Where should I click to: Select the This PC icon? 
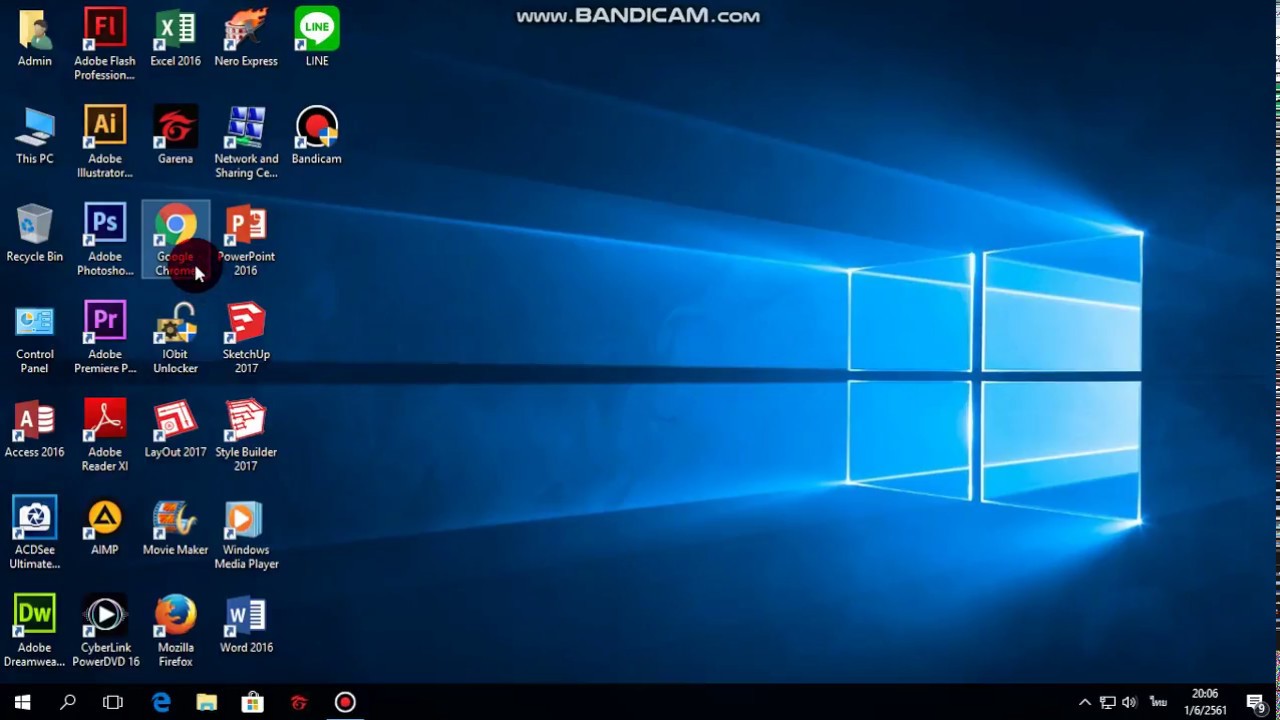click(x=34, y=136)
